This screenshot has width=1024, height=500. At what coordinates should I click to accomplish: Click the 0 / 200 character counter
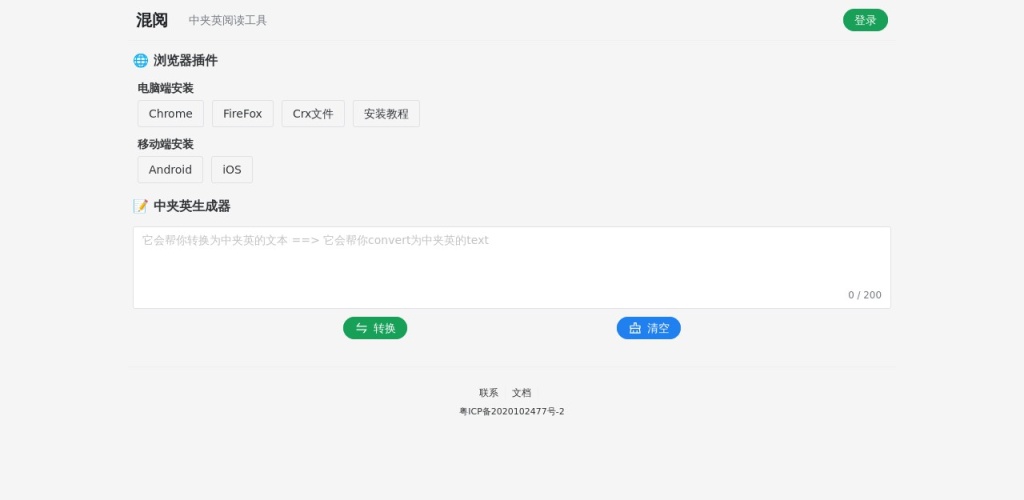(x=864, y=295)
